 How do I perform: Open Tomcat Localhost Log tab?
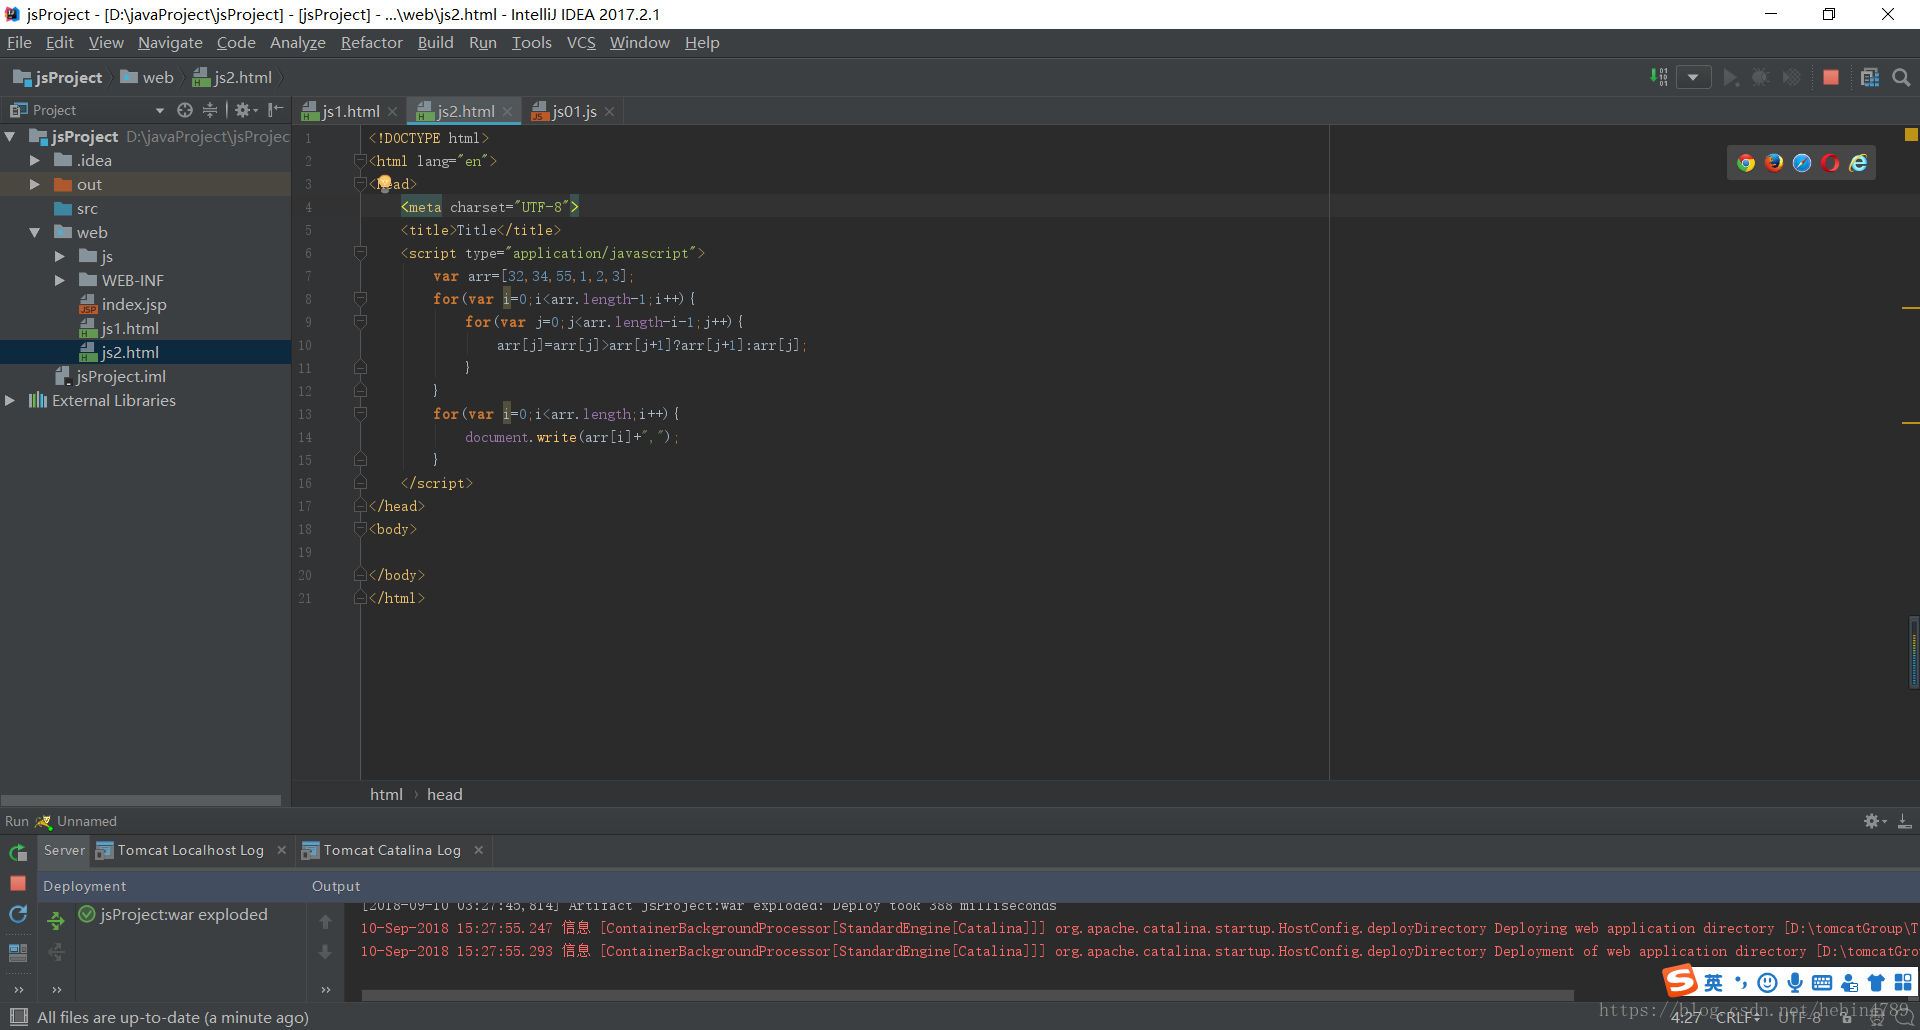(190, 850)
